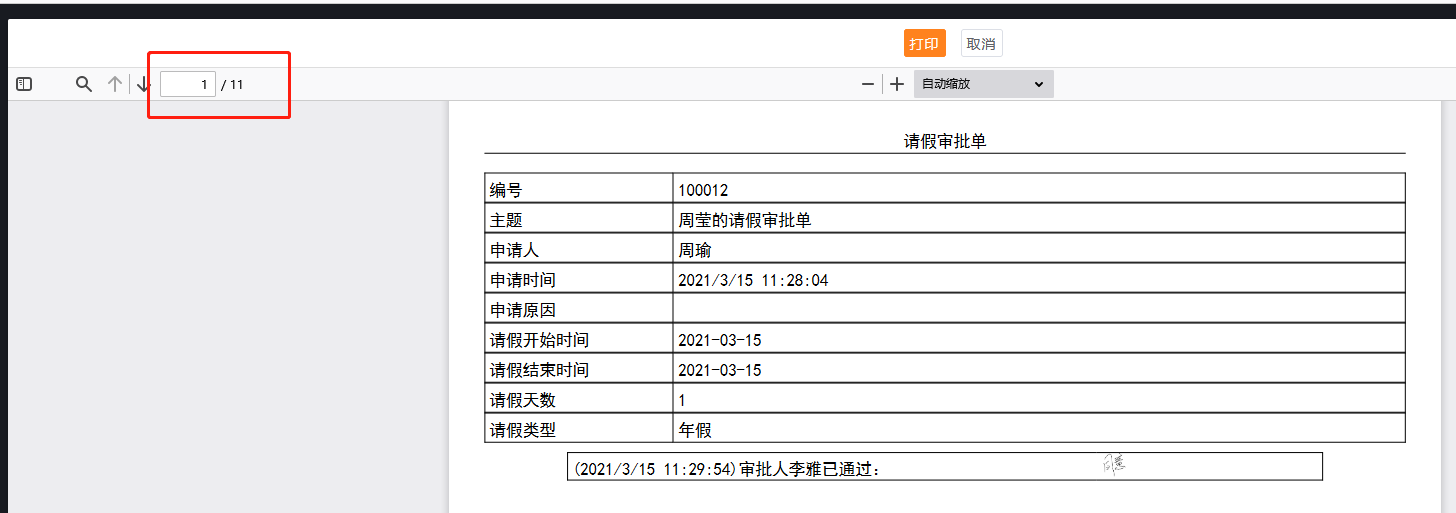Viewport: 1456px width, 513px height.
Task: Open the 自动缩放 zoom dropdown
Action: (983, 85)
